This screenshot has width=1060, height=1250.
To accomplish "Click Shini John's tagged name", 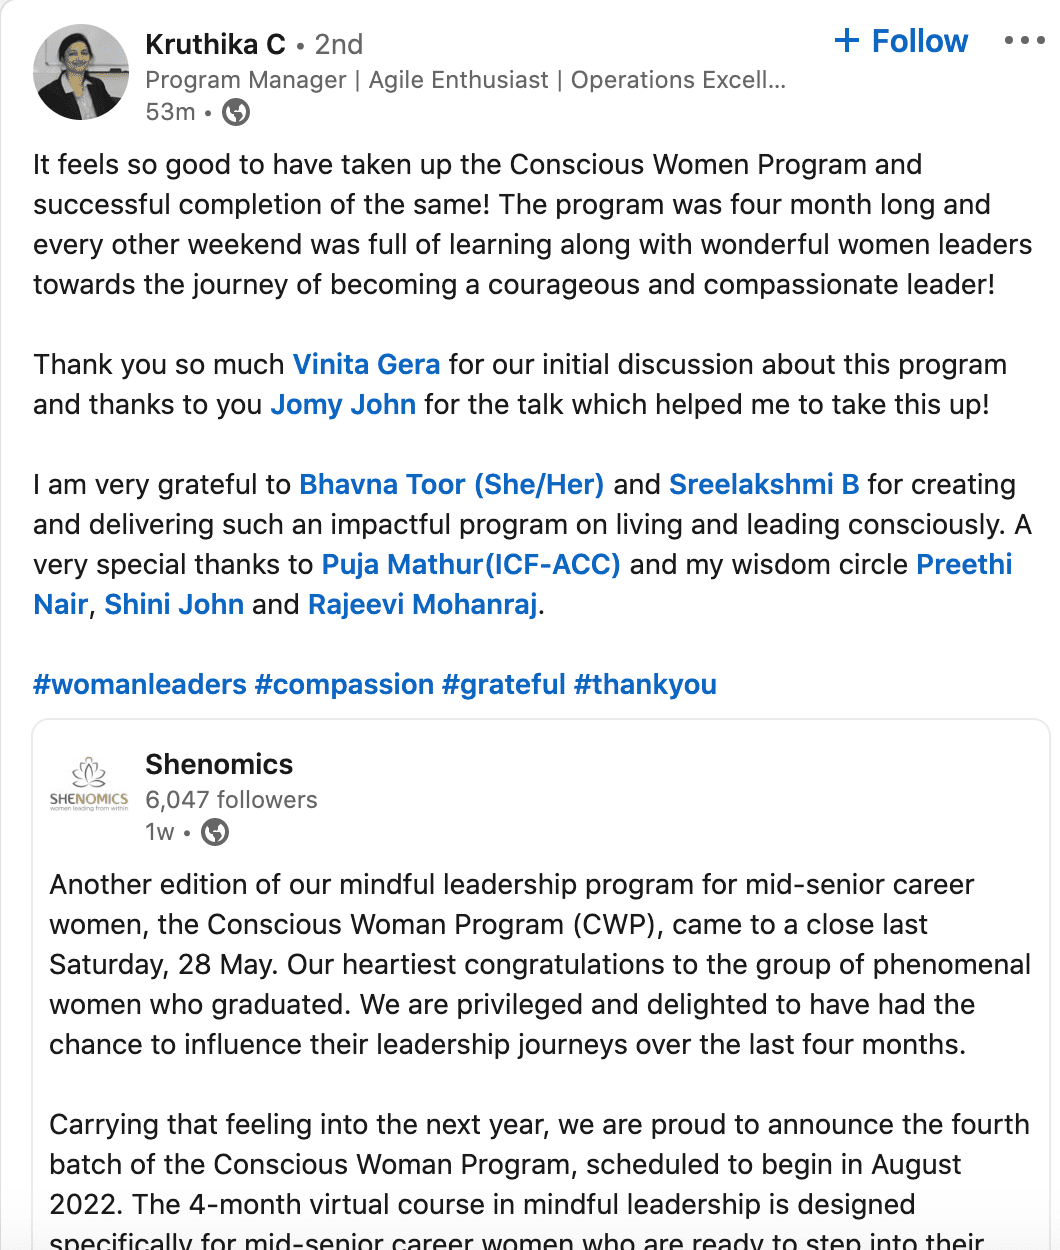I will tap(174, 604).
